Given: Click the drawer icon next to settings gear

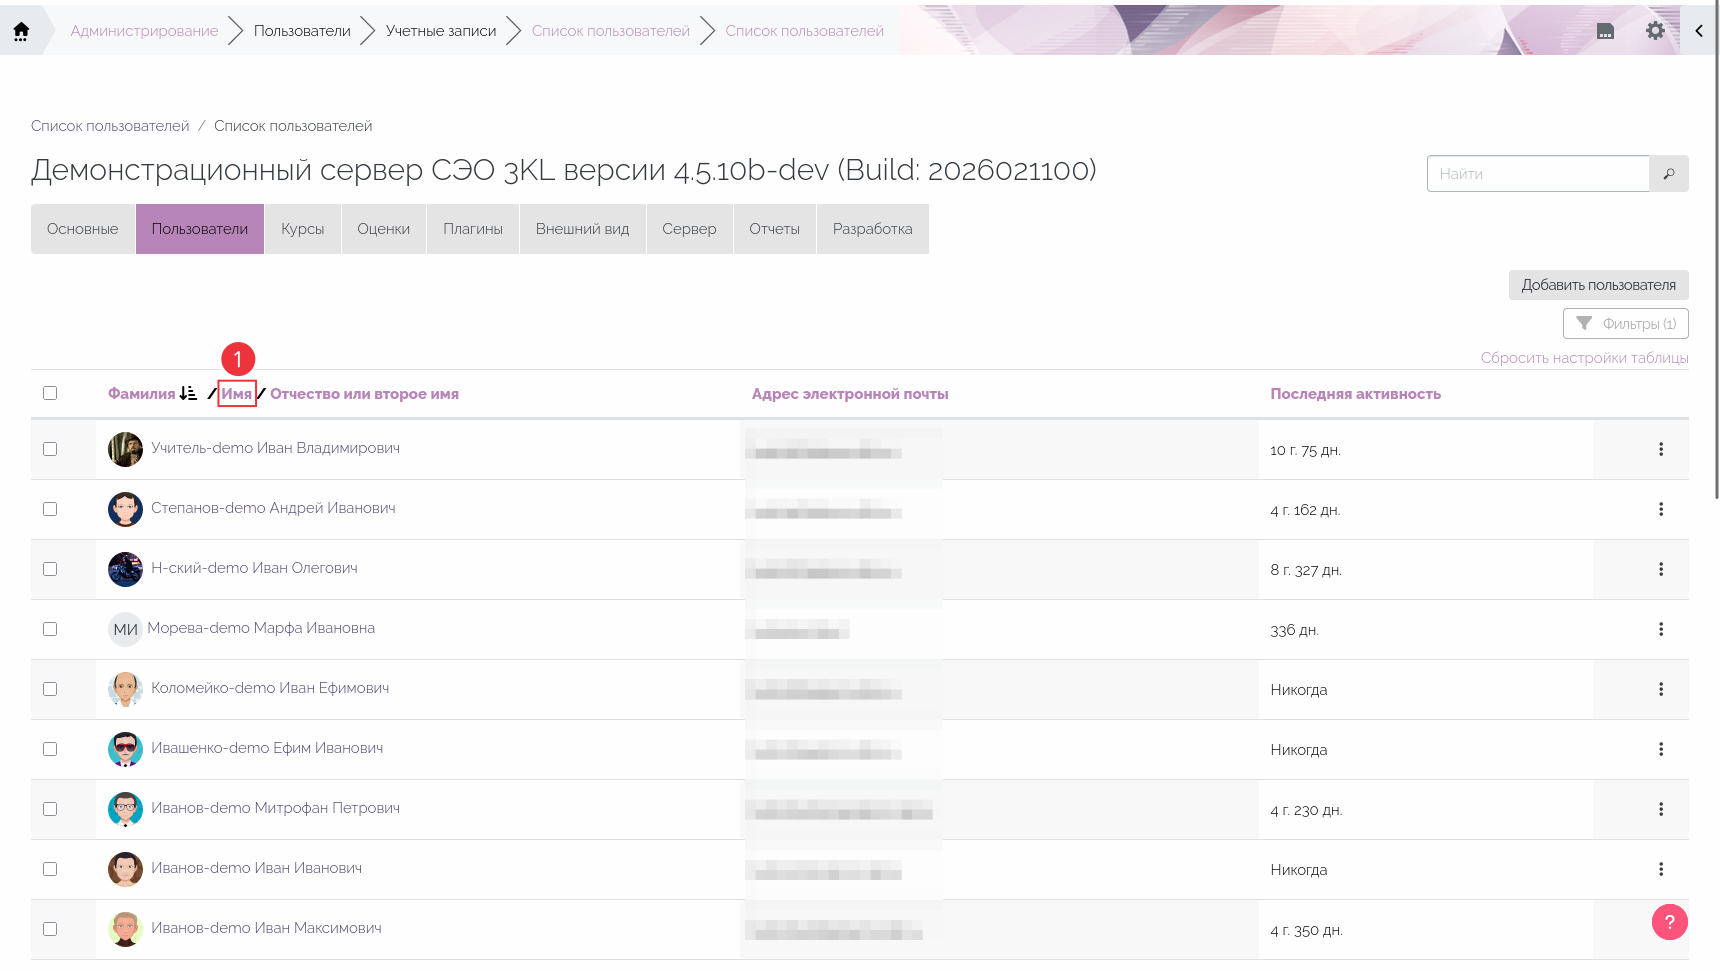Looking at the screenshot, I should 1605,31.
